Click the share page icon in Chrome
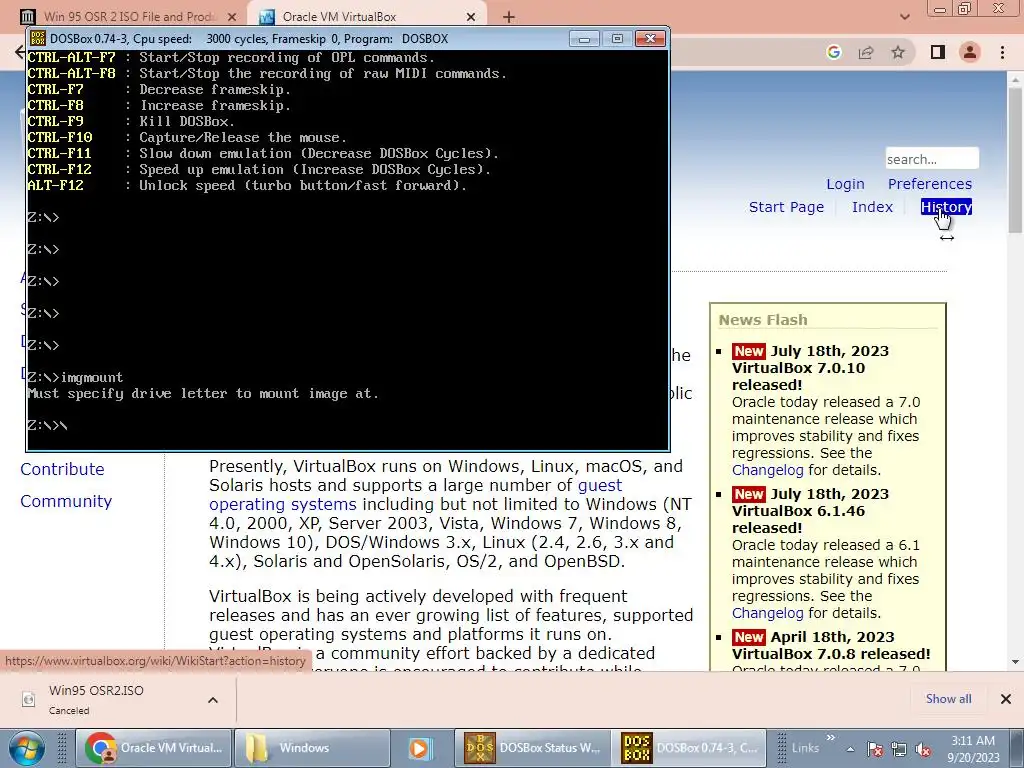Viewport: 1024px width, 768px height. (x=866, y=52)
